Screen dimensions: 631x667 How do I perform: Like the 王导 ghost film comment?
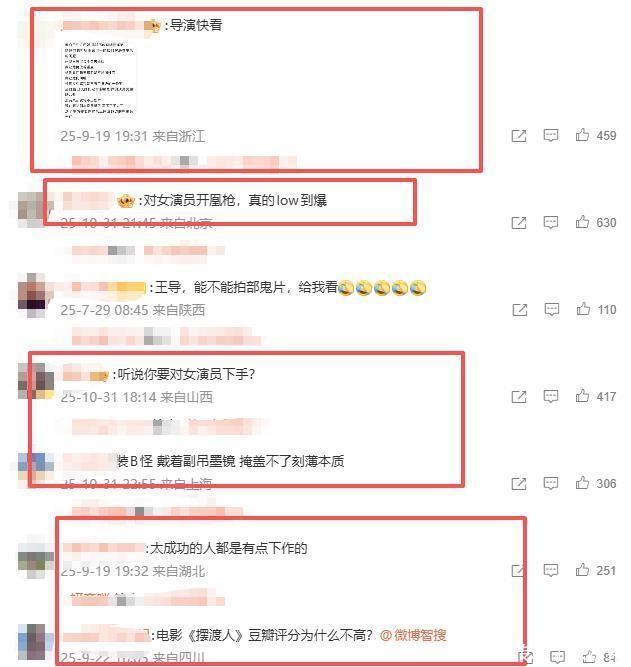(x=583, y=309)
